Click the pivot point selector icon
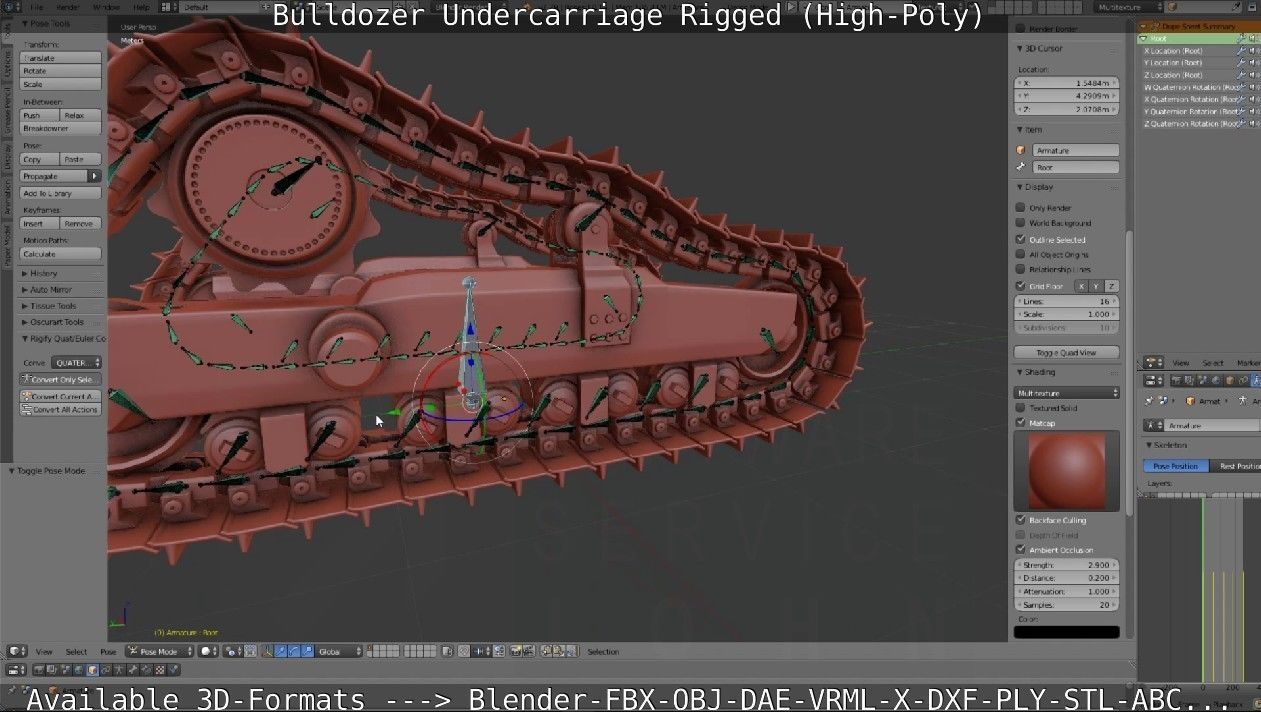 tap(234, 651)
